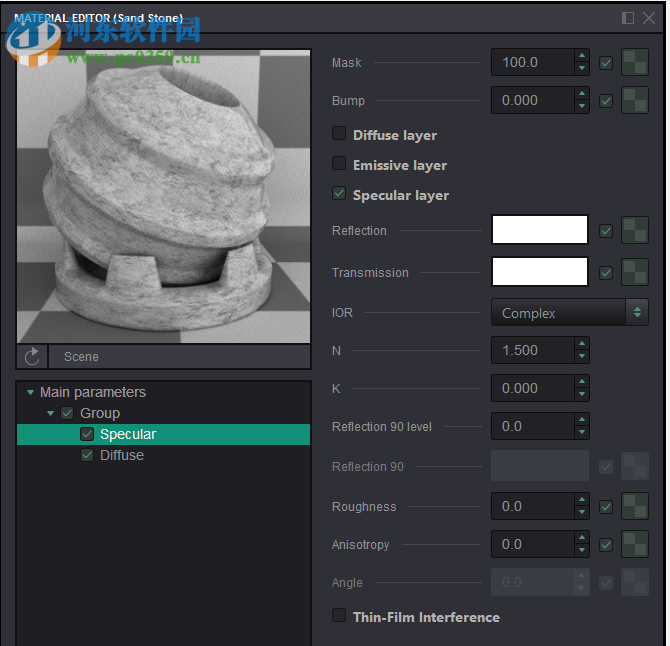Image resolution: width=670 pixels, height=646 pixels.
Task: Select the Main parameters tree label
Action: [x=93, y=392]
